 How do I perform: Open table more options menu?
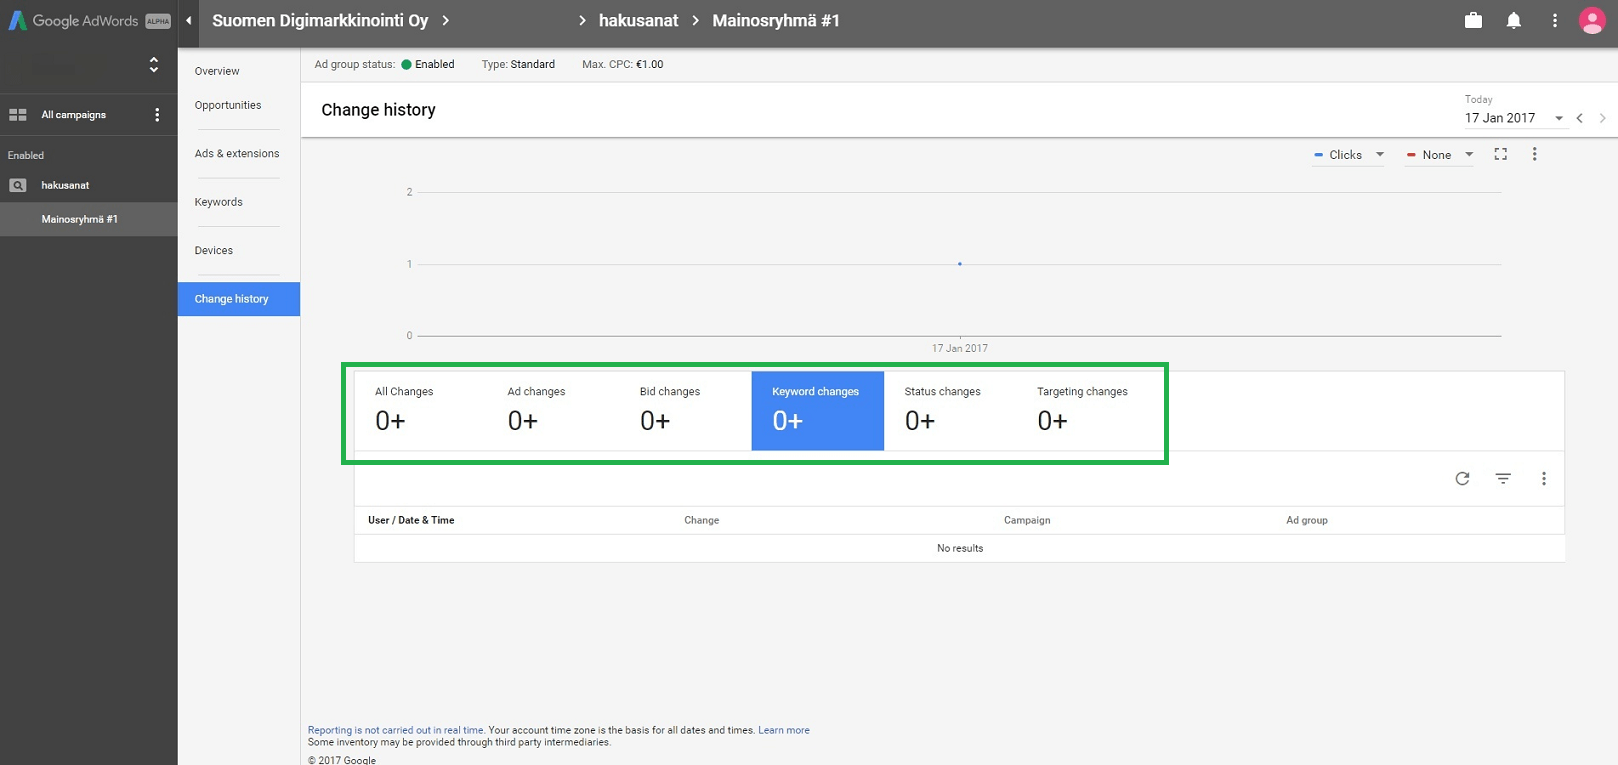pyautogui.click(x=1544, y=479)
